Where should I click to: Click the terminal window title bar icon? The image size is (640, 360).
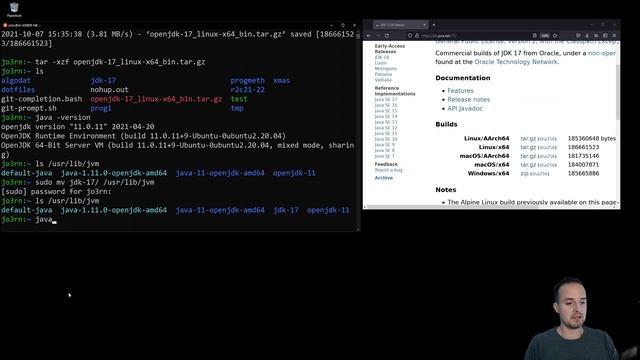4,25
